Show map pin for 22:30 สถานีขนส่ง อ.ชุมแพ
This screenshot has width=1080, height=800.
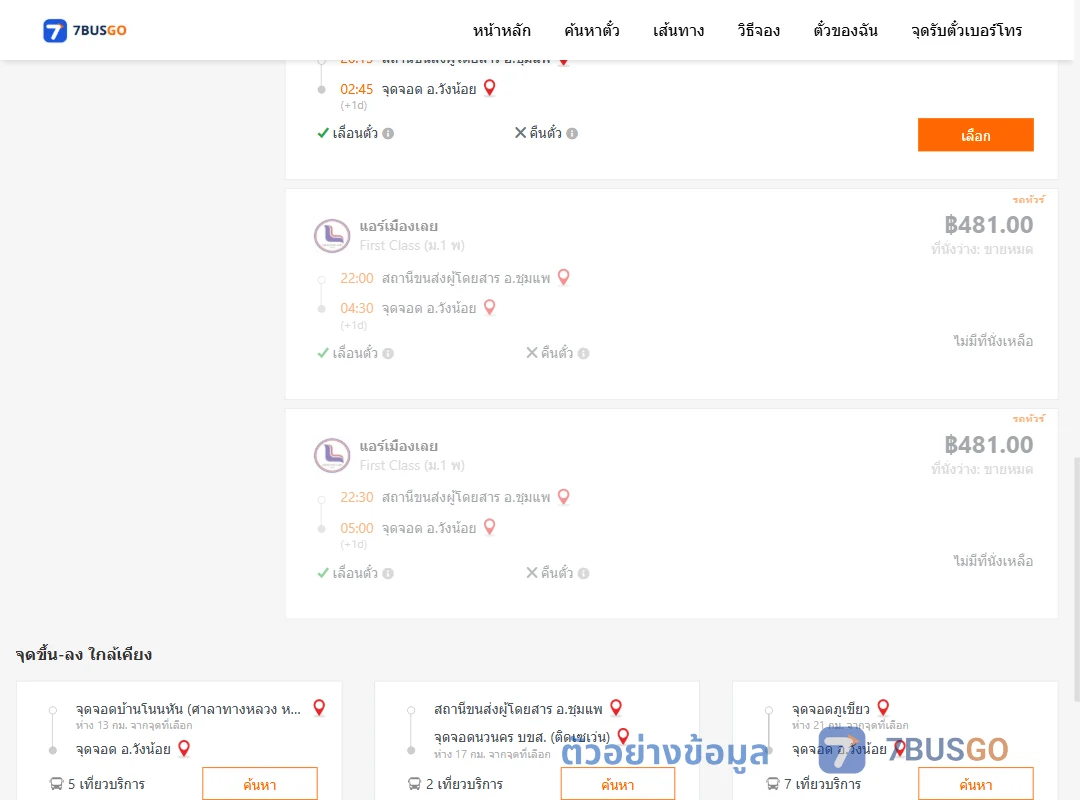[x=563, y=496]
